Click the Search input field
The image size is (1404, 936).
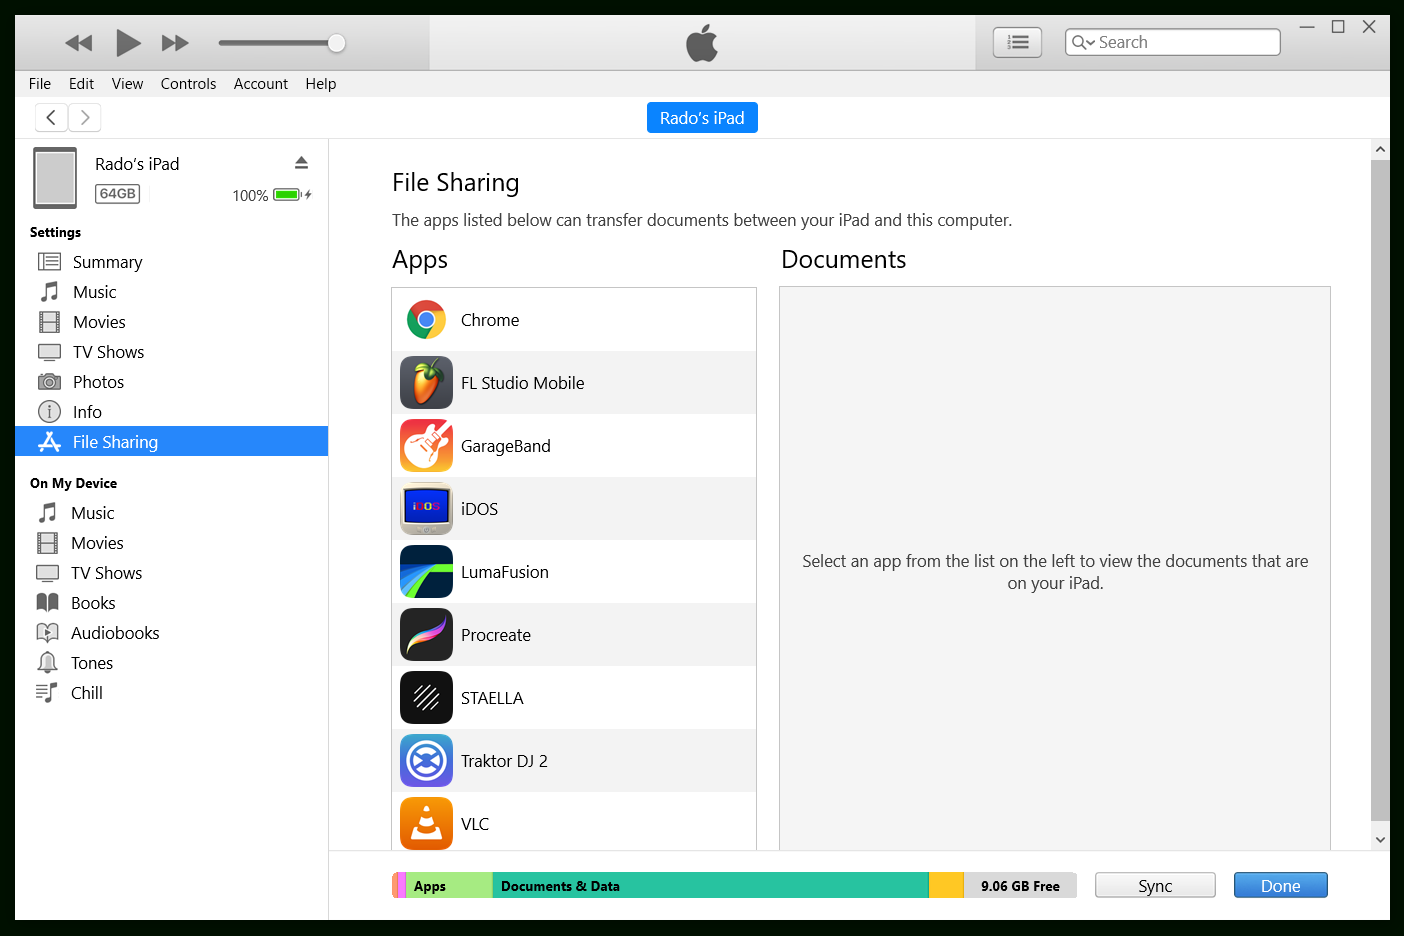point(1172,42)
